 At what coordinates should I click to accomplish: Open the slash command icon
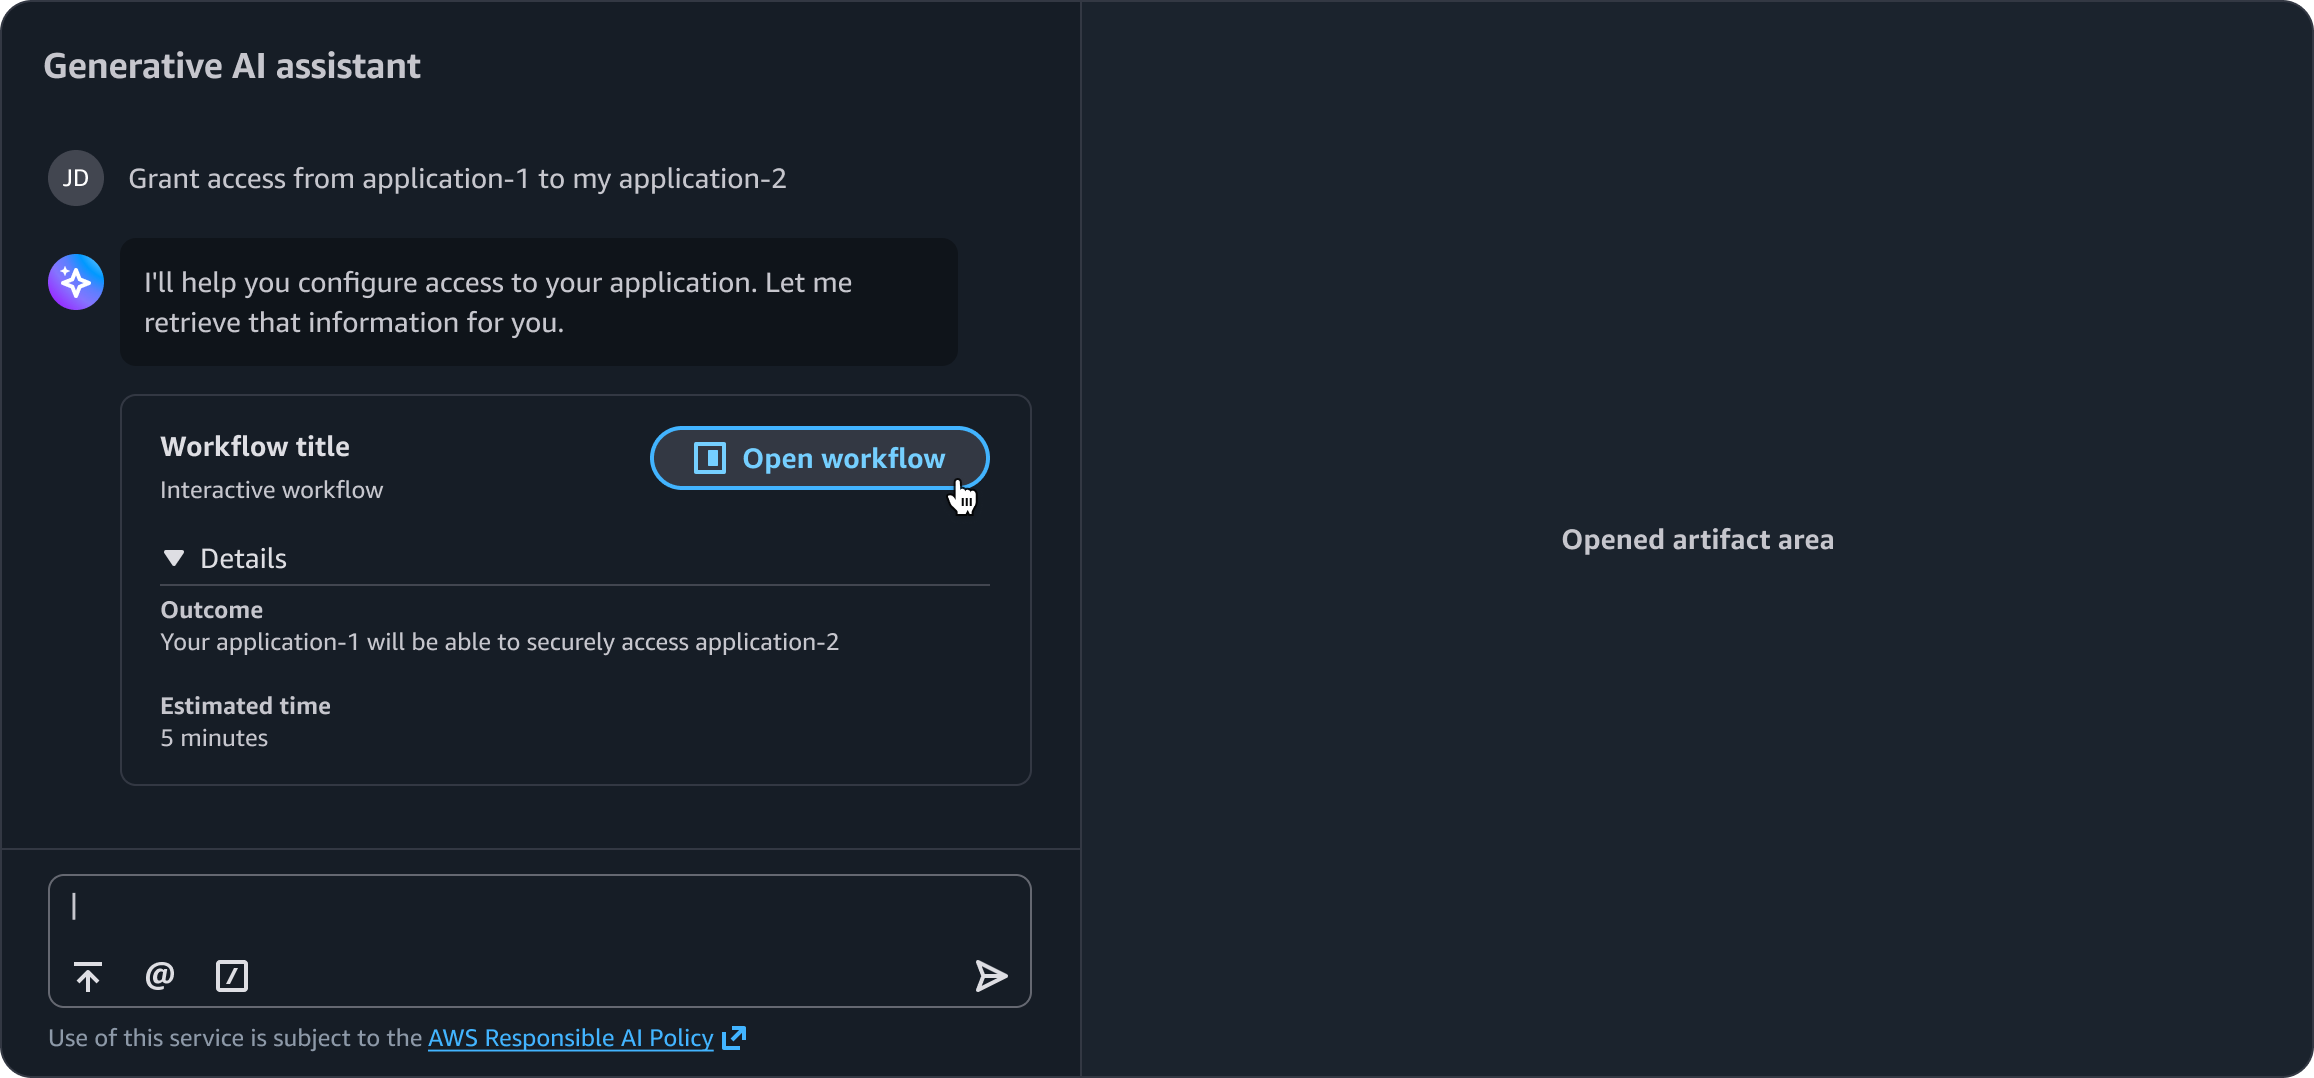pos(232,976)
